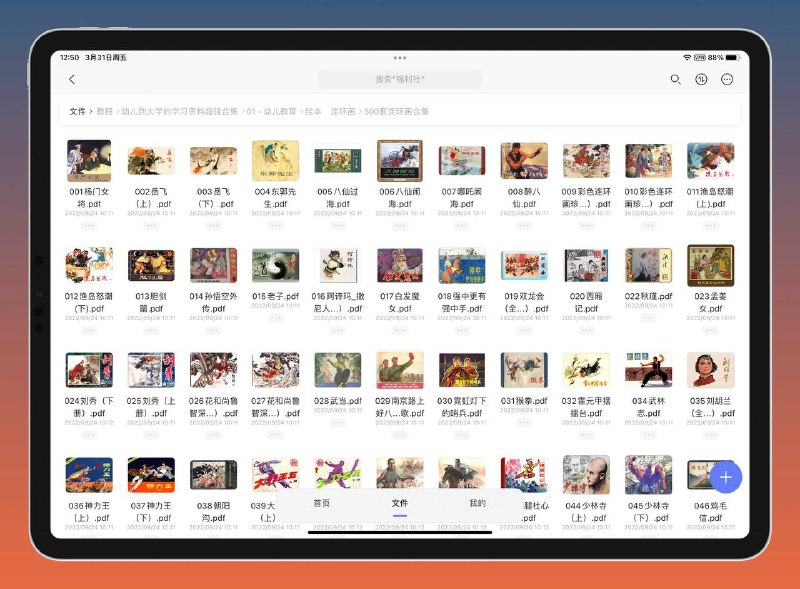Switch to the 首页 tab
The image size is (800, 589).
[322, 503]
